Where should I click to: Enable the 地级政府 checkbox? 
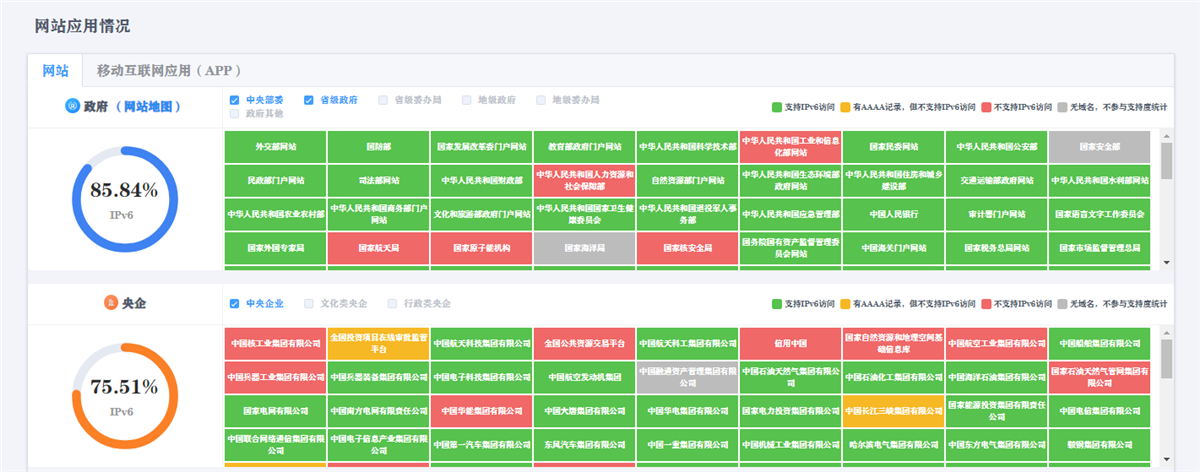pos(466,100)
